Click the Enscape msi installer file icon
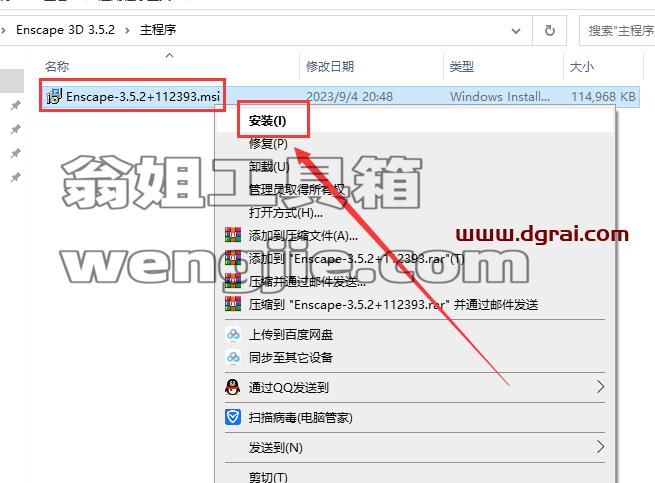The image size is (655, 483). coord(54,96)
